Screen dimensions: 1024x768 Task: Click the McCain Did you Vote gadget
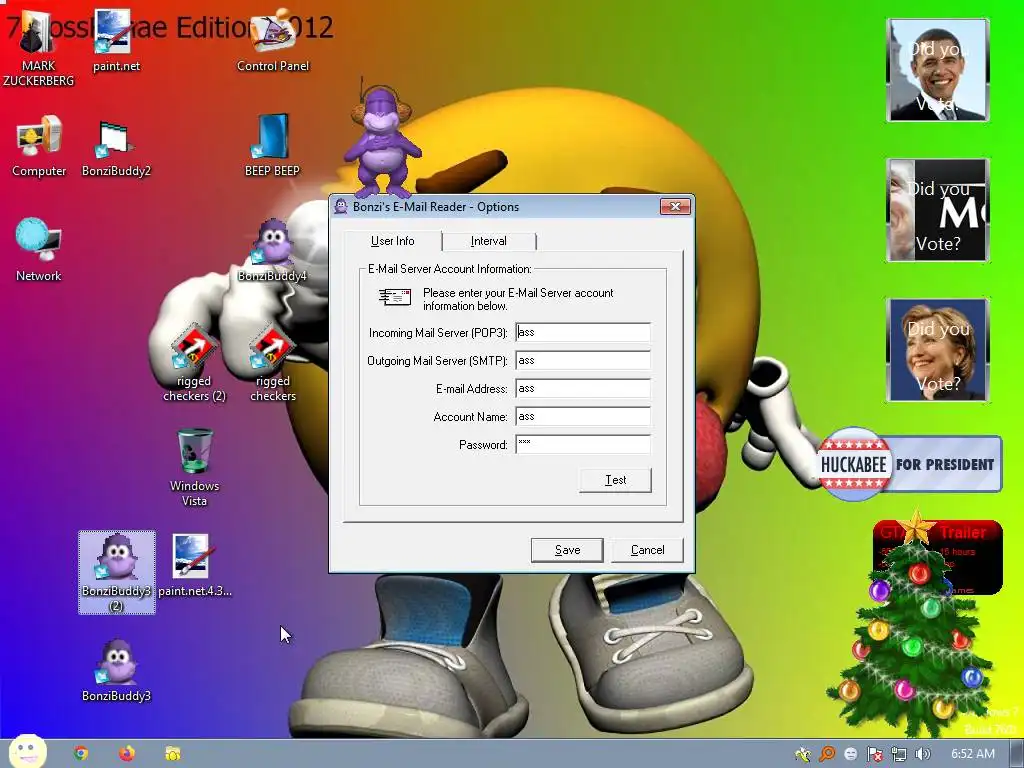(x=938, y=210)
